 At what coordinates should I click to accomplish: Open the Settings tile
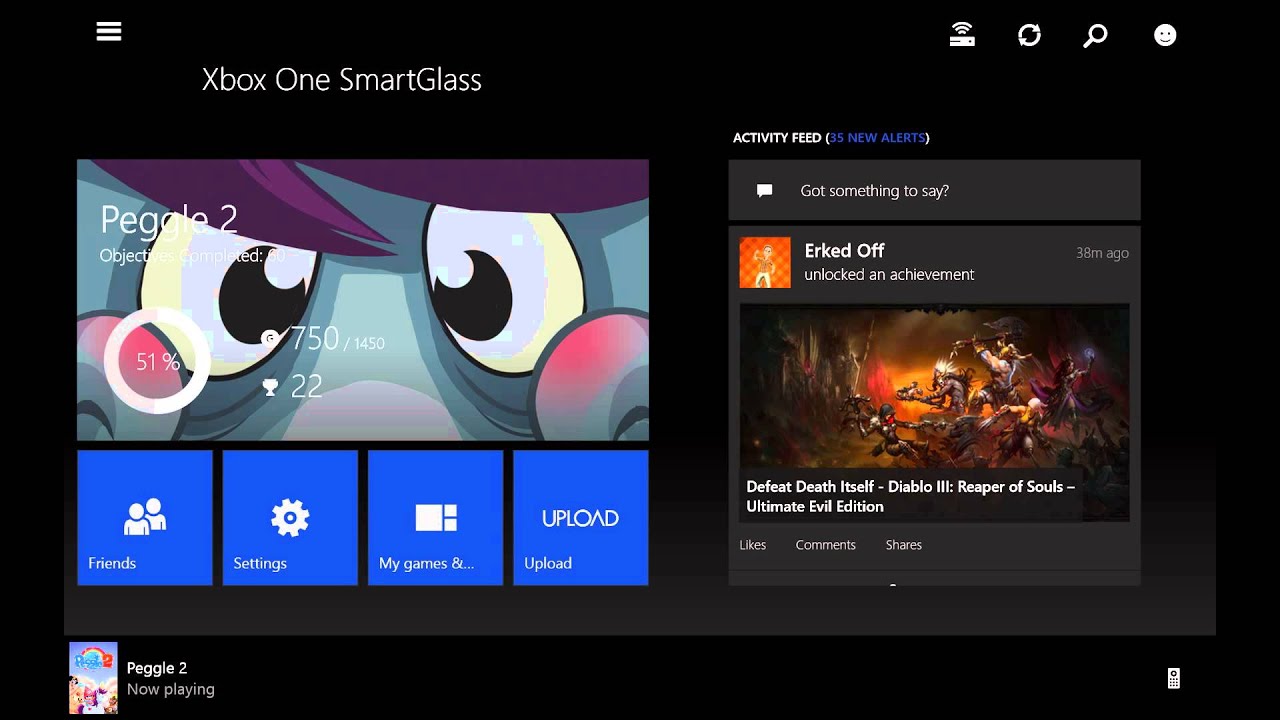[x=290, y=517]
